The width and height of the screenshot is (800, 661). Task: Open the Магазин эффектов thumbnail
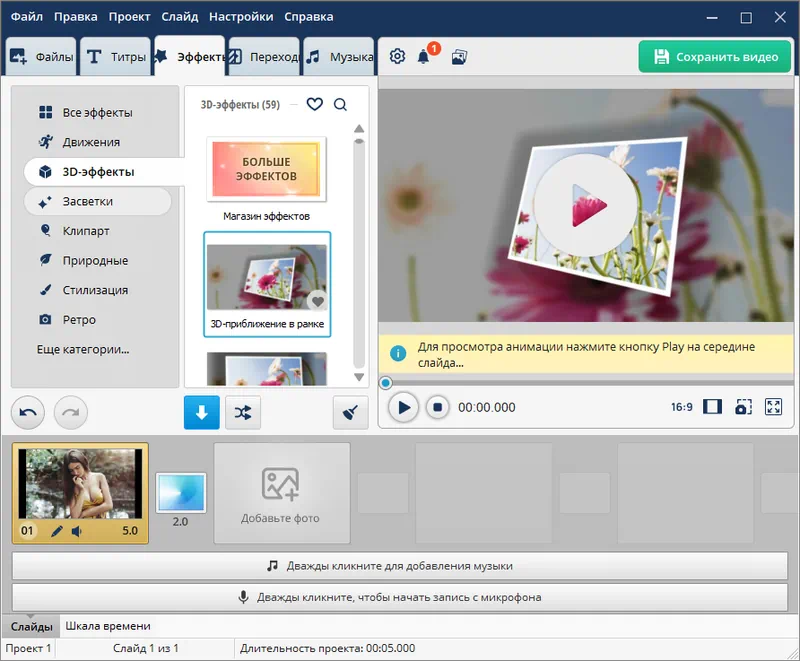pos(266,169)
